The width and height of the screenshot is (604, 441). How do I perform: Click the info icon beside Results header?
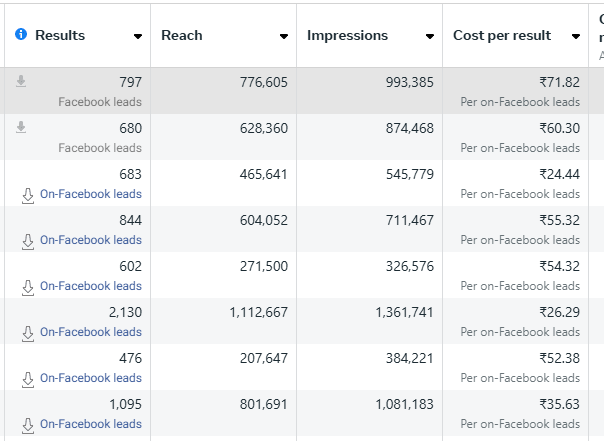tap(21, 35)
